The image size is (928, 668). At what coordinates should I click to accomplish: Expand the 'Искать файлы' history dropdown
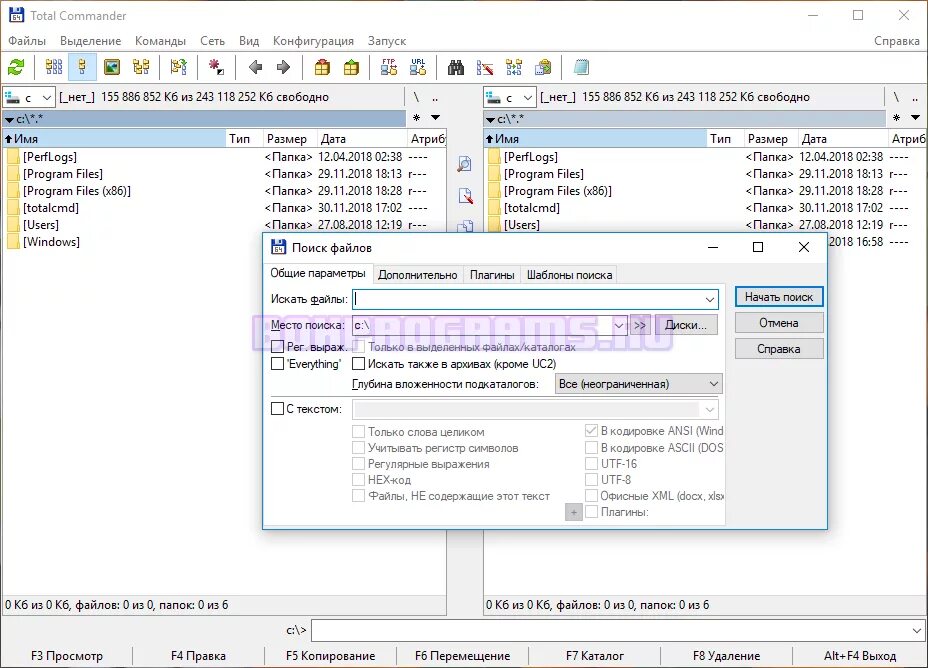[x=710, y=299]
